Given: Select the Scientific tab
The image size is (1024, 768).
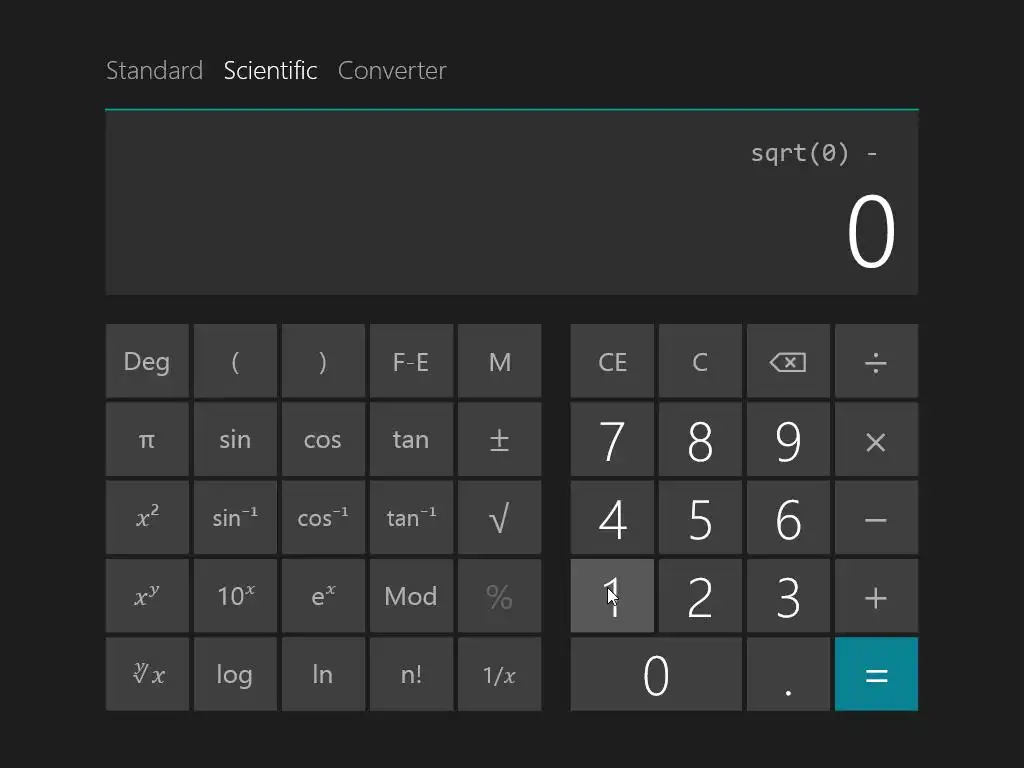Looking at the screenshot, I should [270, 71].
